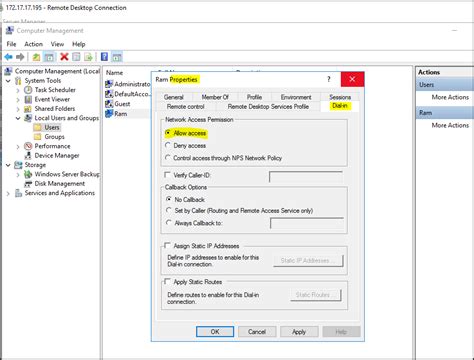Click the blue Help toolbar icon
This screenshot has height=360, width=474.
click(x=104, y=57)
